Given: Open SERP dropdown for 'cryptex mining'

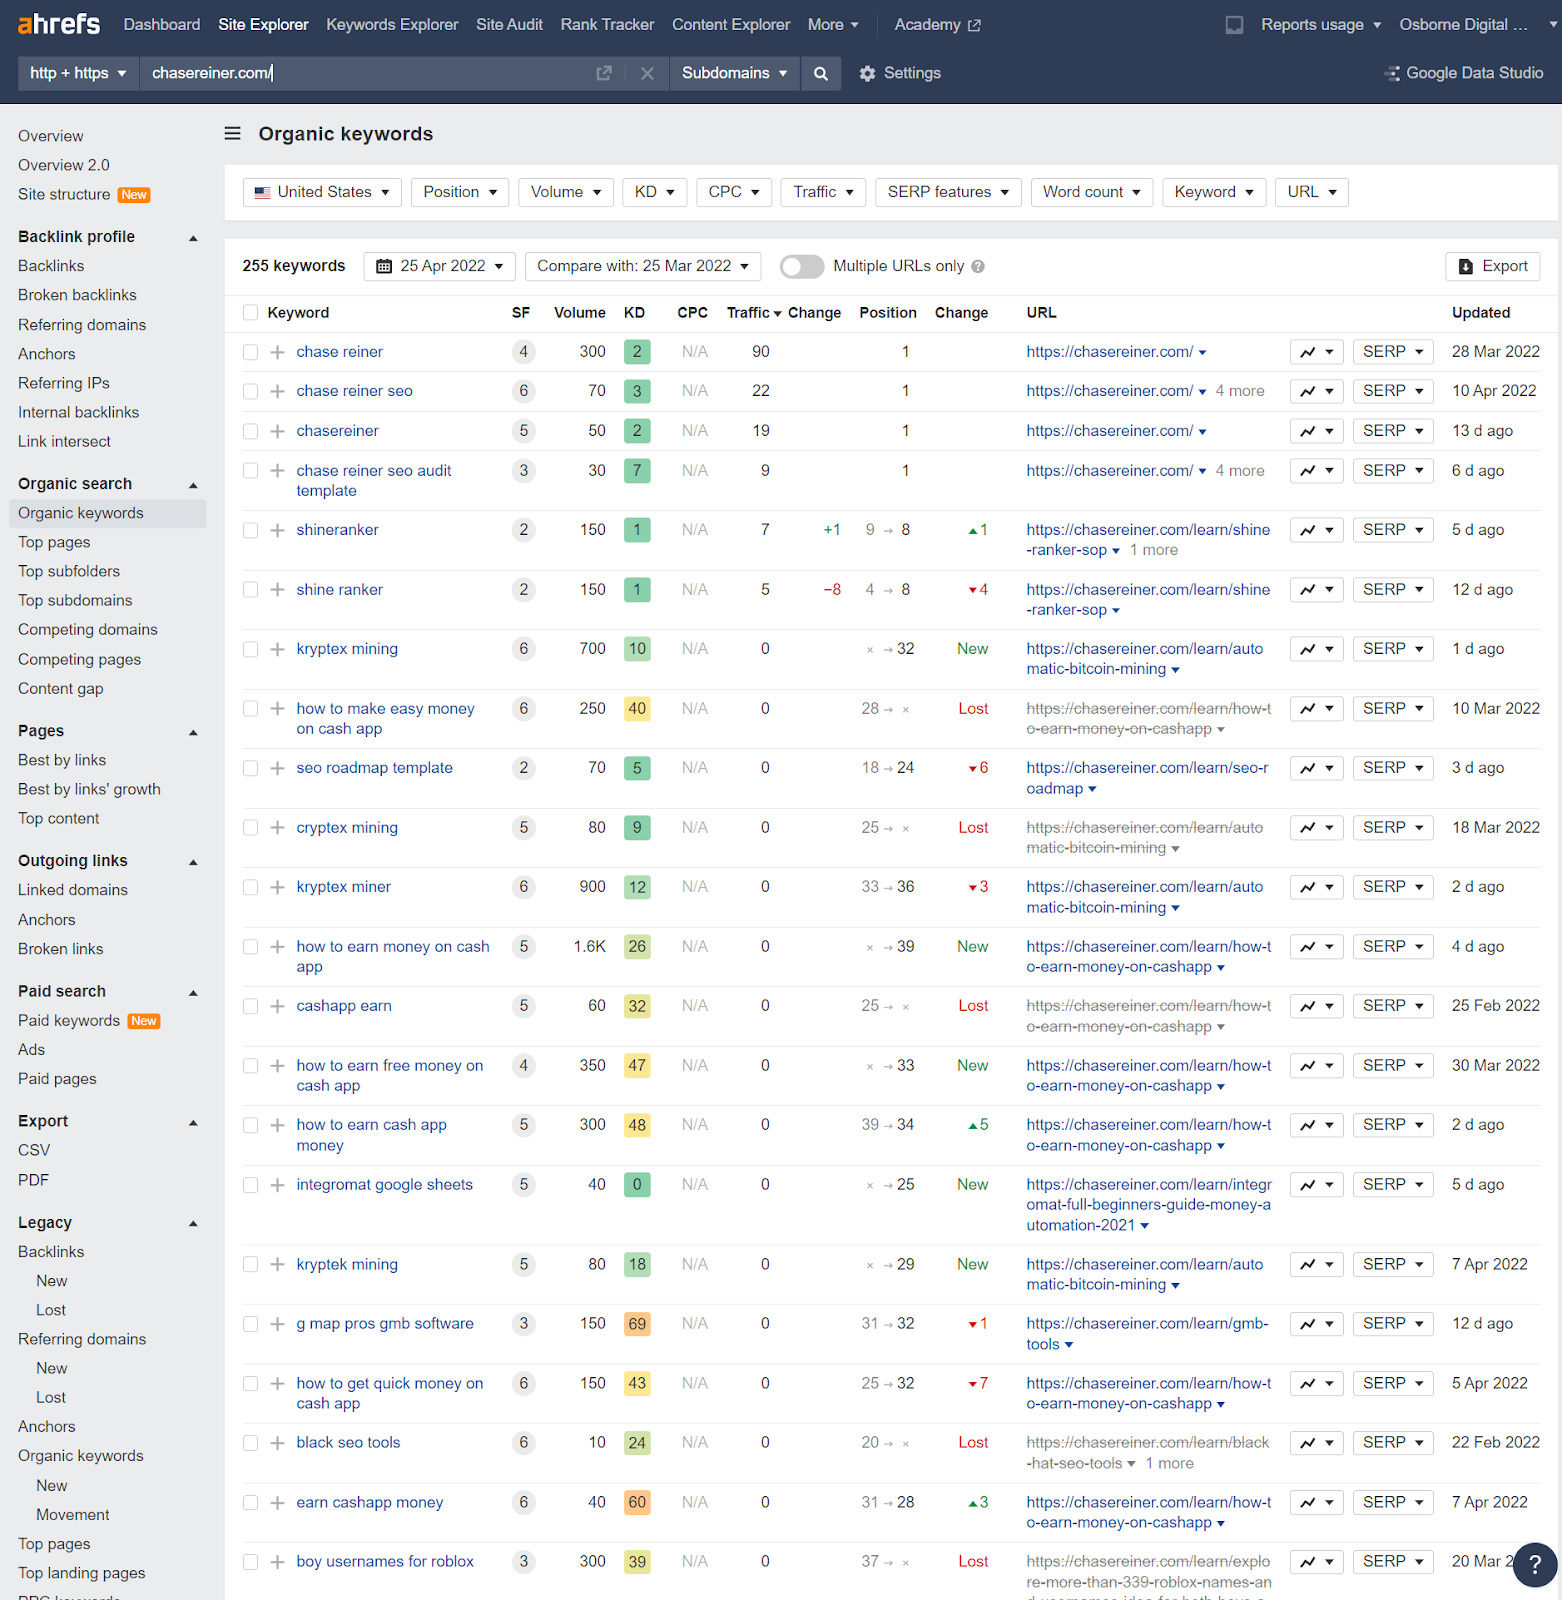Looking at the screenshot, I should tap(1393, 828).
